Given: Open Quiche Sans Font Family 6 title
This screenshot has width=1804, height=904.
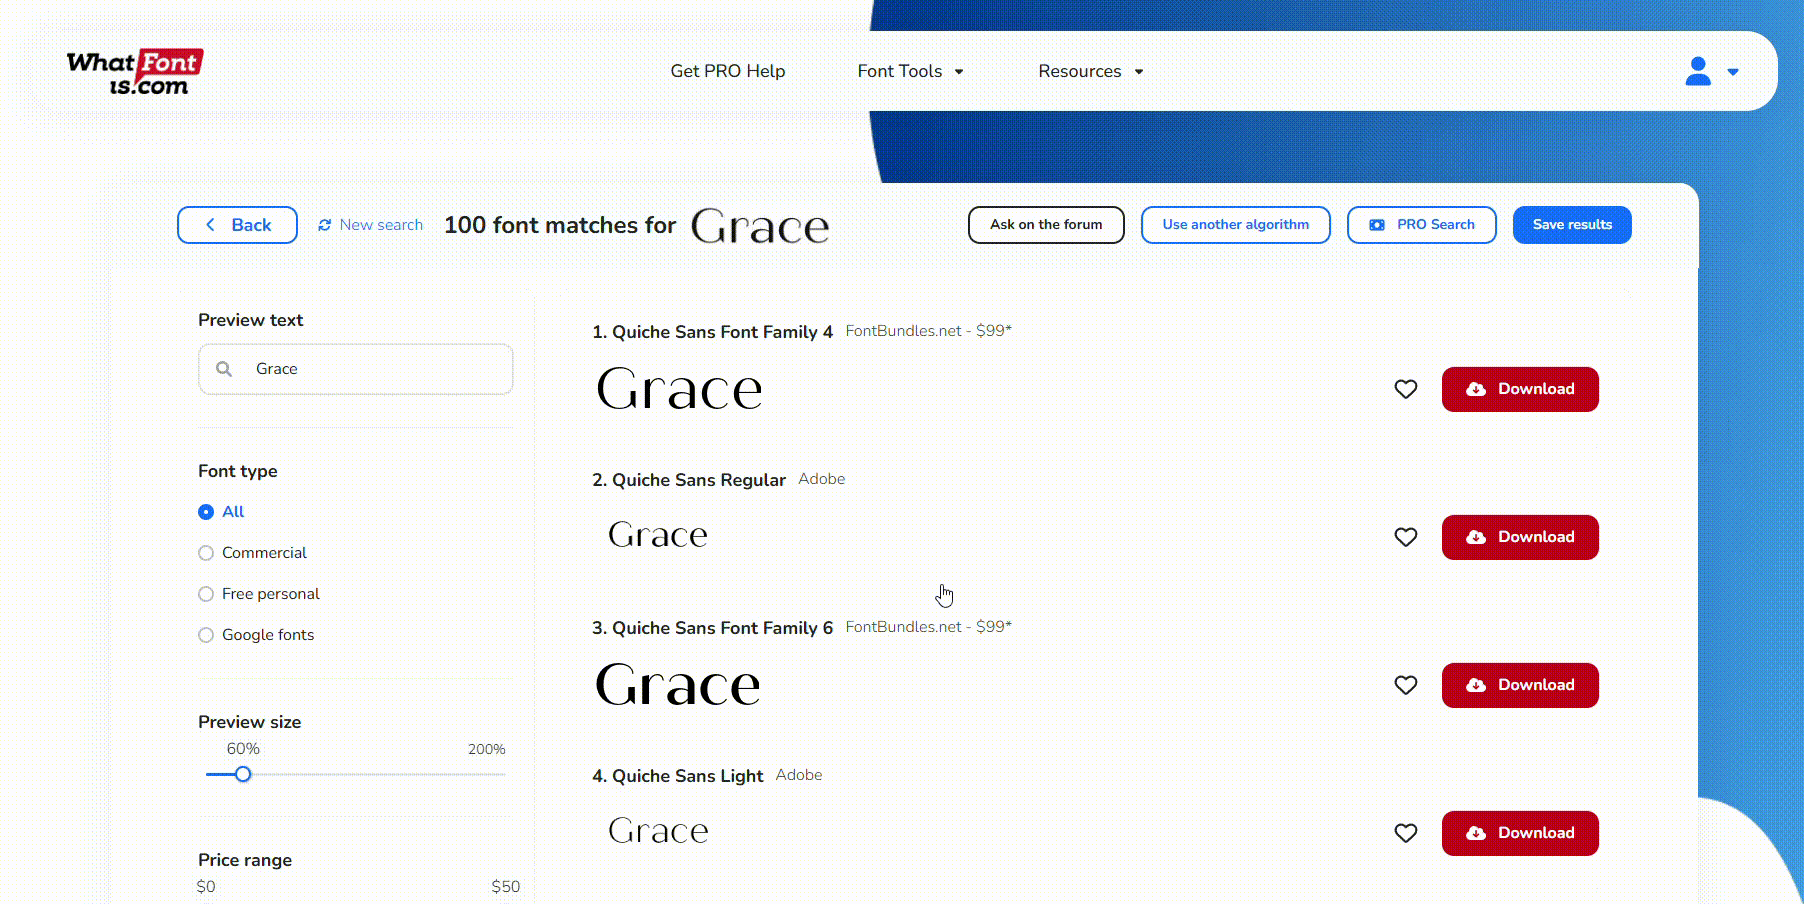Looking at the screenshot, I should 712,628.
